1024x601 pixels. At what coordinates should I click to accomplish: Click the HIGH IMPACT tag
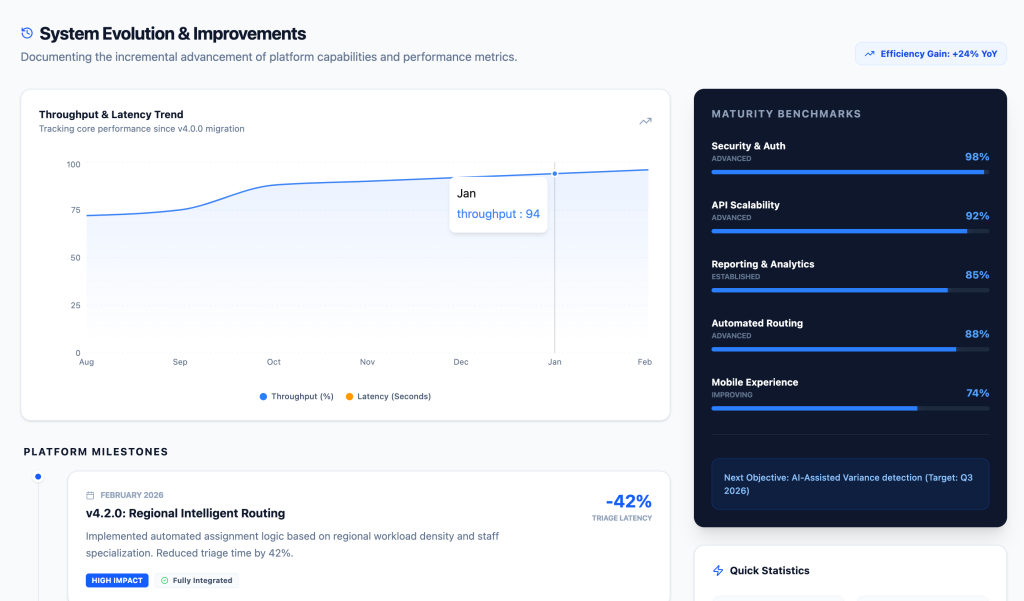[117, 580]
